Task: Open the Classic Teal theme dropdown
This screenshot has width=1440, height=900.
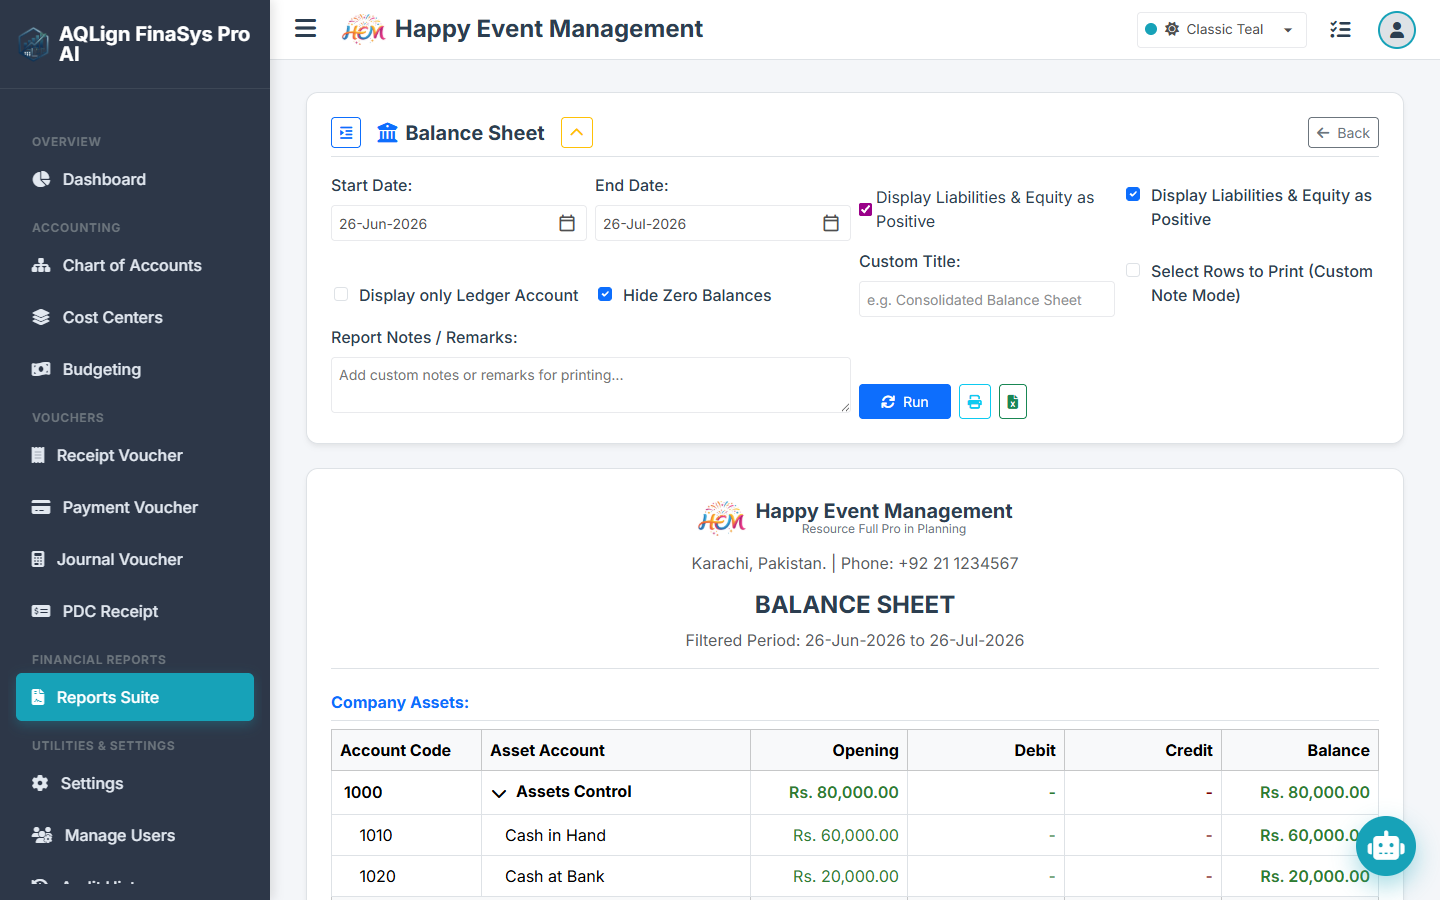Action: click(x=1222, y=30)
